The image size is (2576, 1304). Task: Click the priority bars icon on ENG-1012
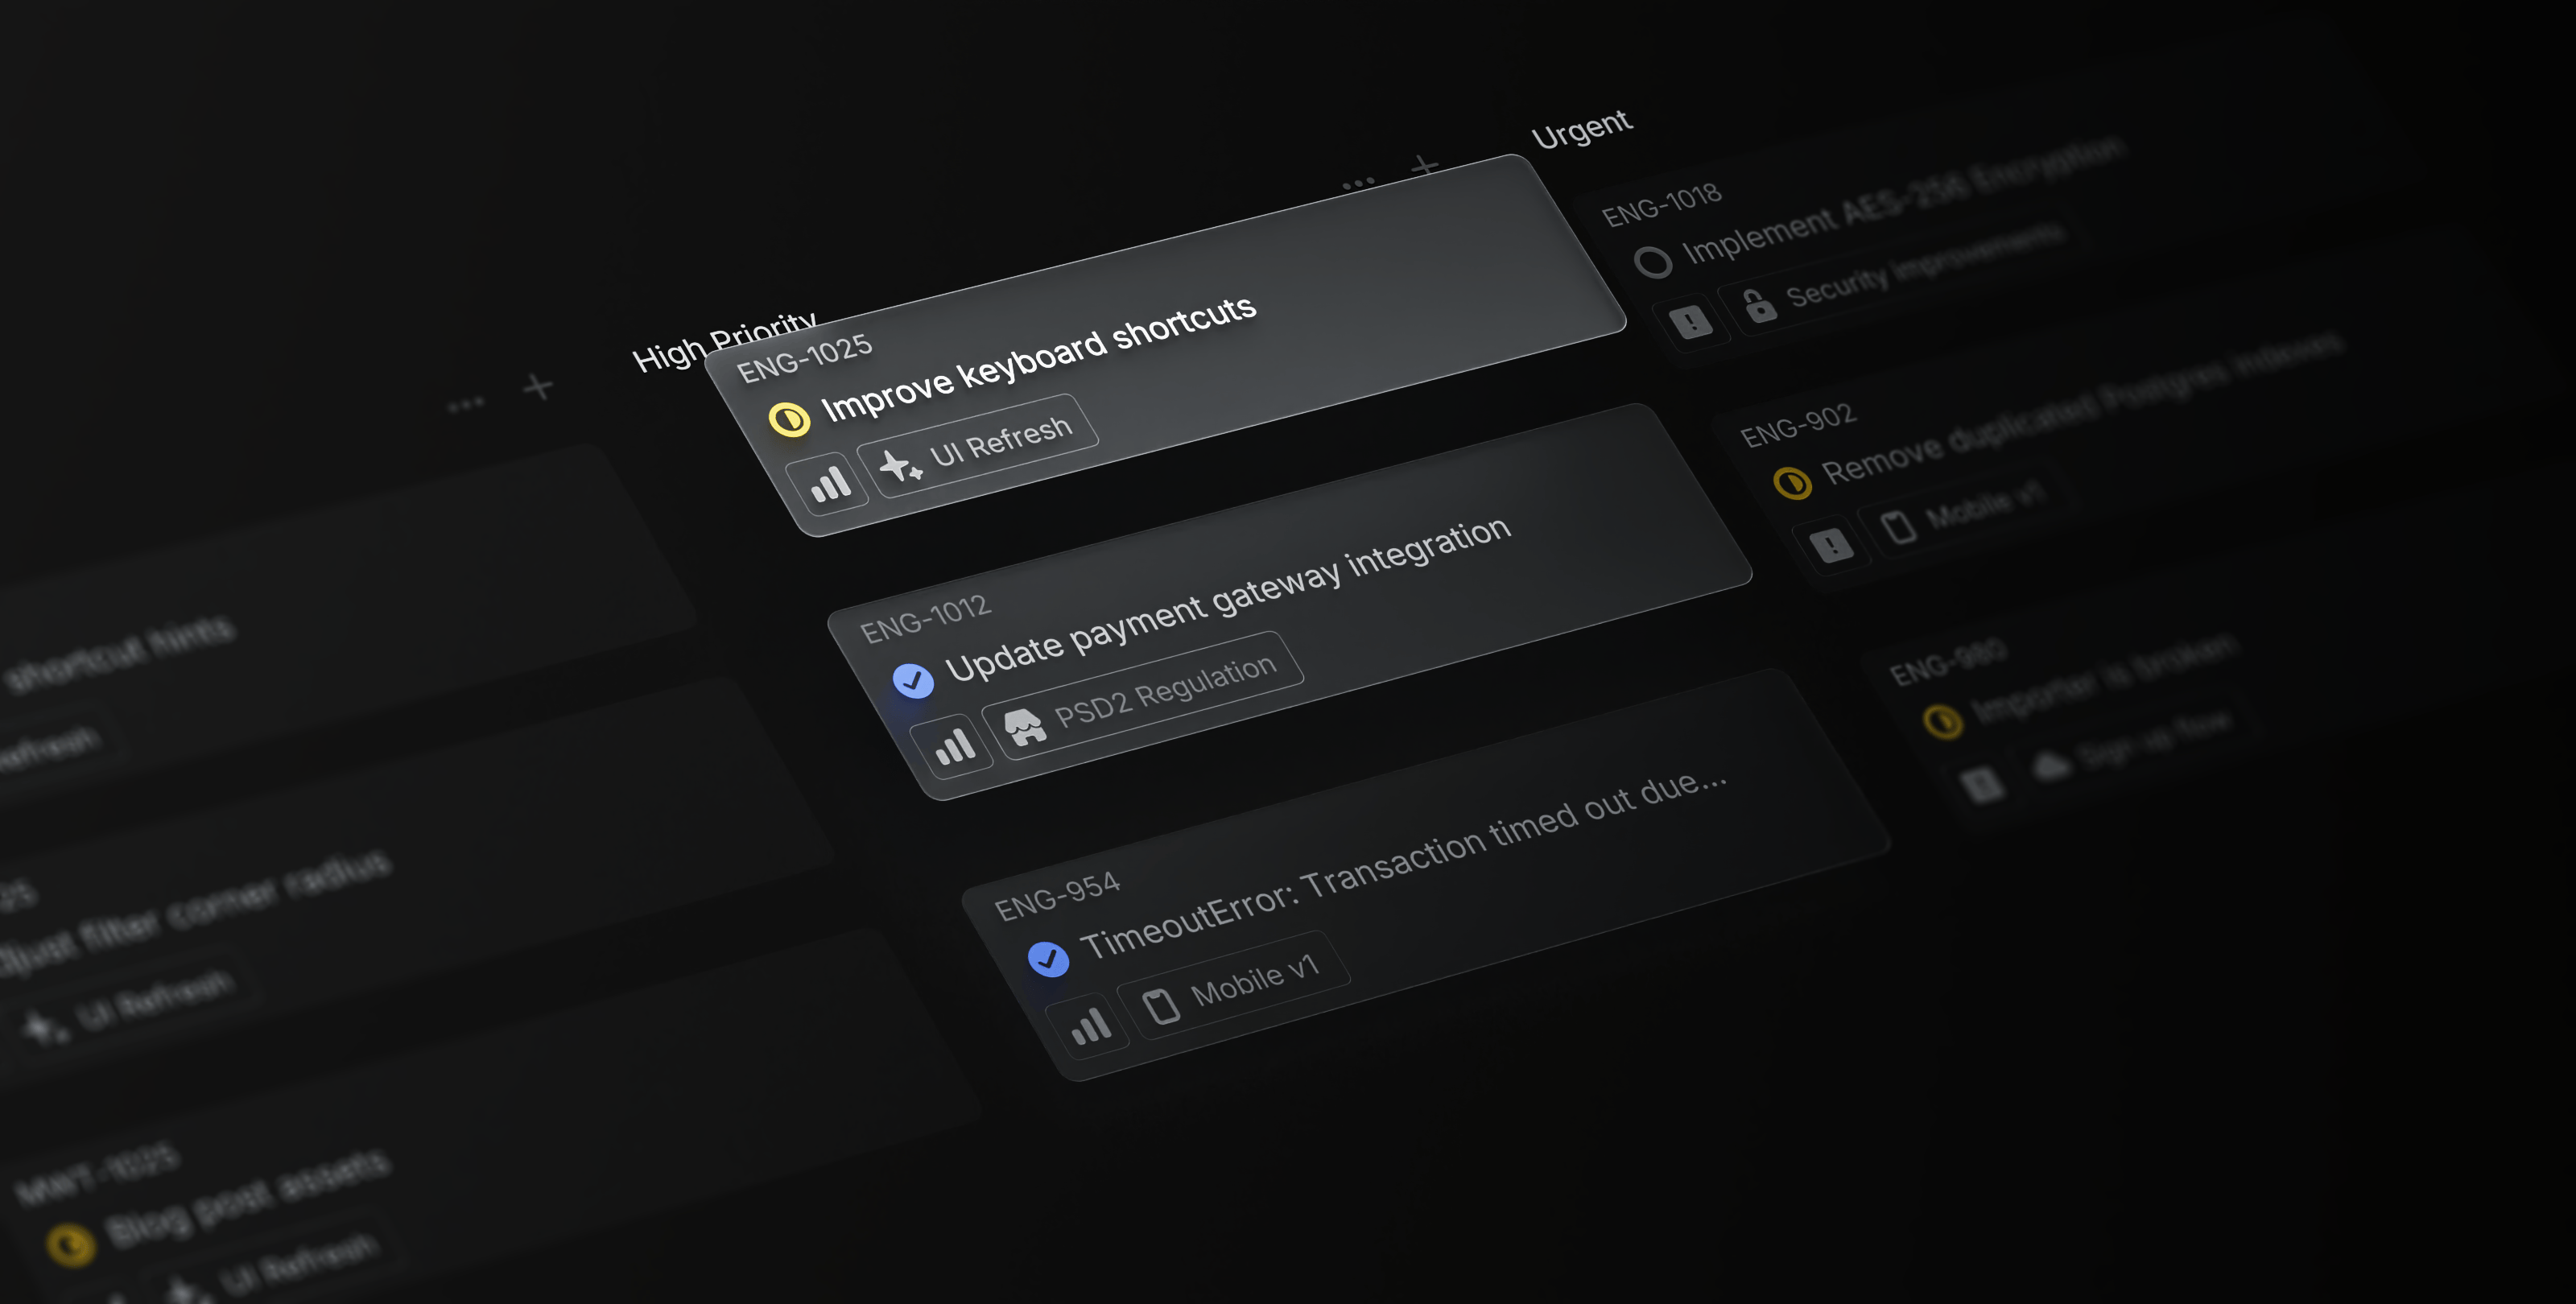click(x=955, y=746)
